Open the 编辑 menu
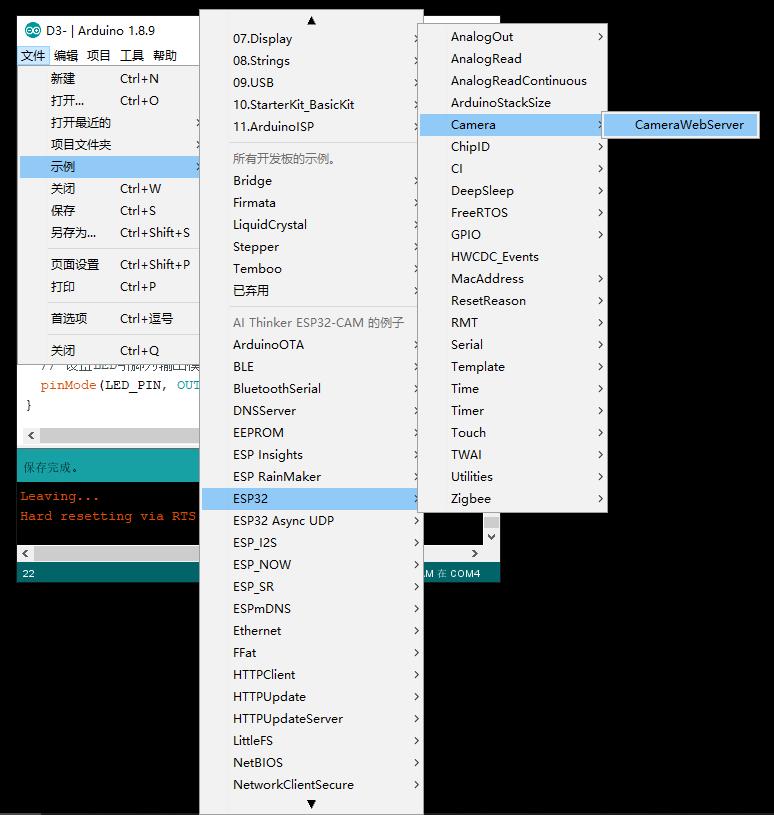This screenshot has height=815, width=774. (x=66, y=55)
